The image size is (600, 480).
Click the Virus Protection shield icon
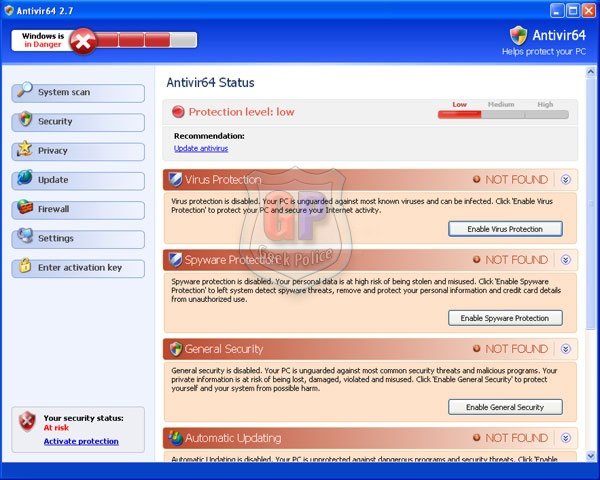point(175,180)
